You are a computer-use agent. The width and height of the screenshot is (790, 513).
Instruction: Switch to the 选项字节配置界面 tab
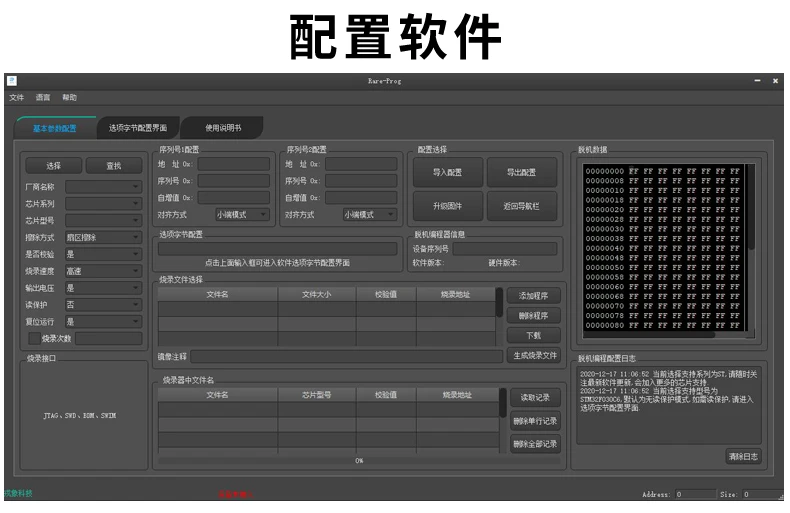click(x=138, y=128)
